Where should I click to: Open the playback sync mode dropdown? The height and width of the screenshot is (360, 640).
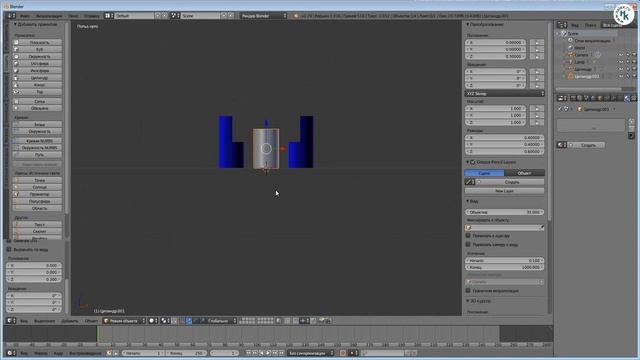tap(310, 353)
